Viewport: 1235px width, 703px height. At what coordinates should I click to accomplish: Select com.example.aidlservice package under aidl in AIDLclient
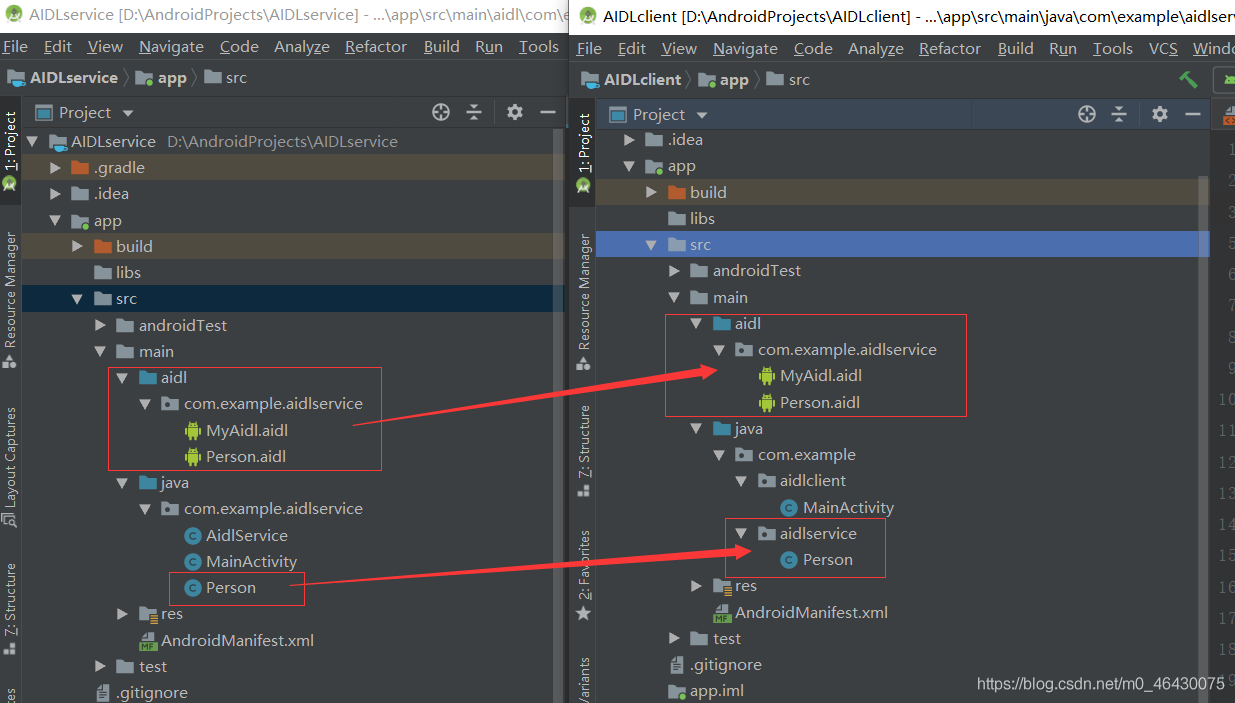[x=835, y=349]
